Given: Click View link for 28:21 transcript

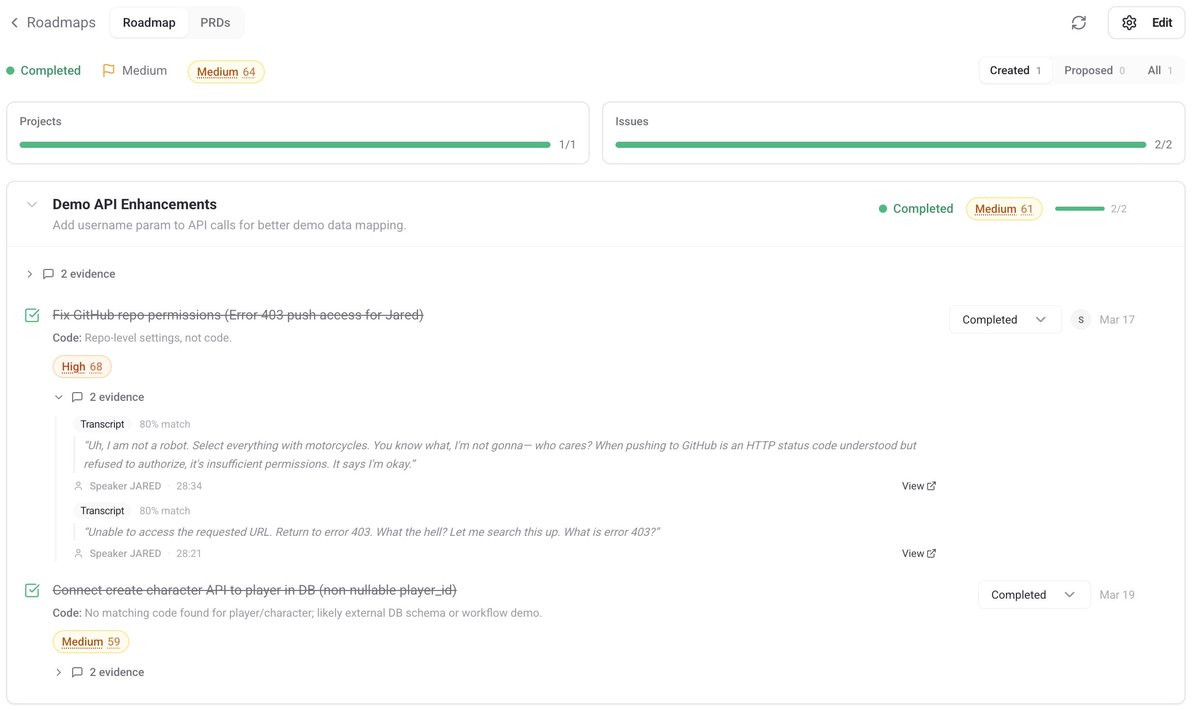Looking at the screenshot, I should tap(919, 553).
